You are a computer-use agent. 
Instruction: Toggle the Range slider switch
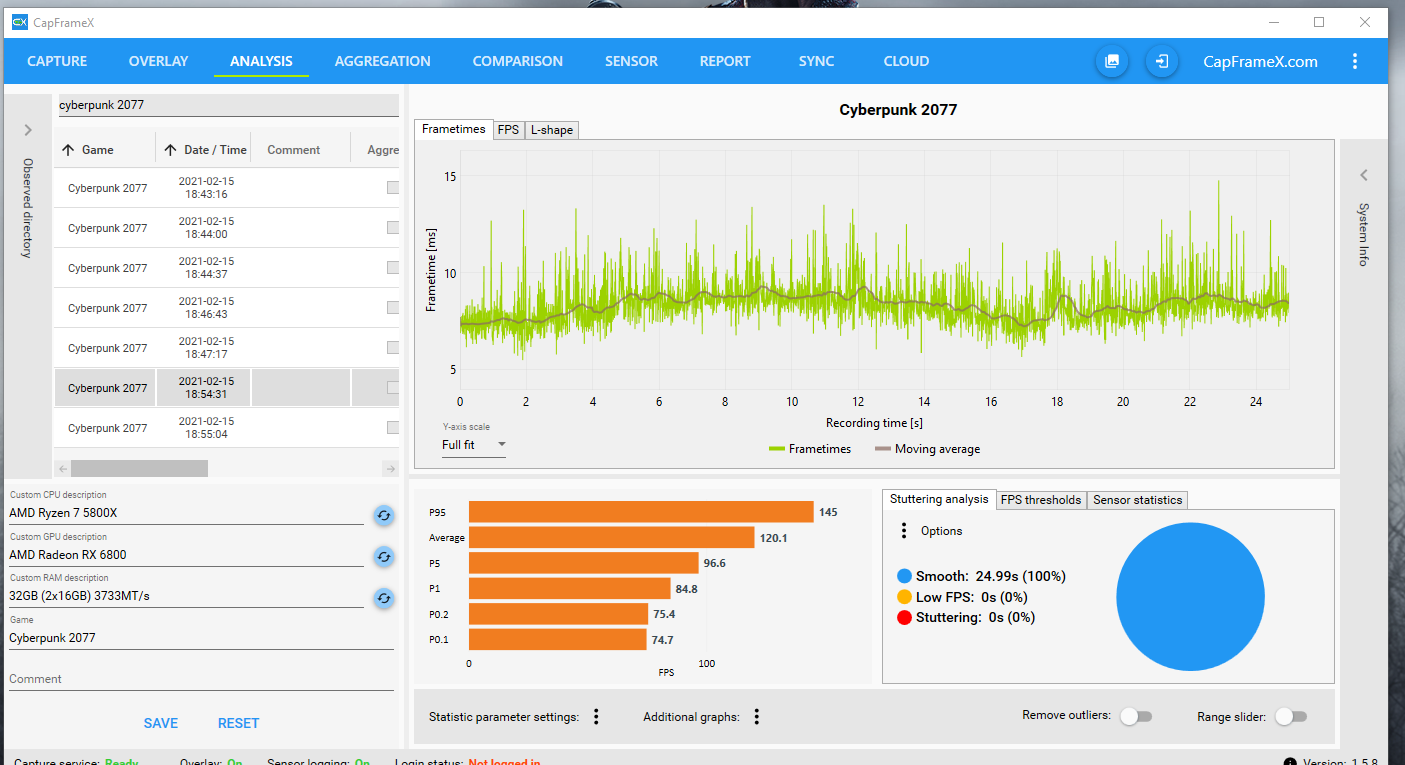(x=1291, y=716)
